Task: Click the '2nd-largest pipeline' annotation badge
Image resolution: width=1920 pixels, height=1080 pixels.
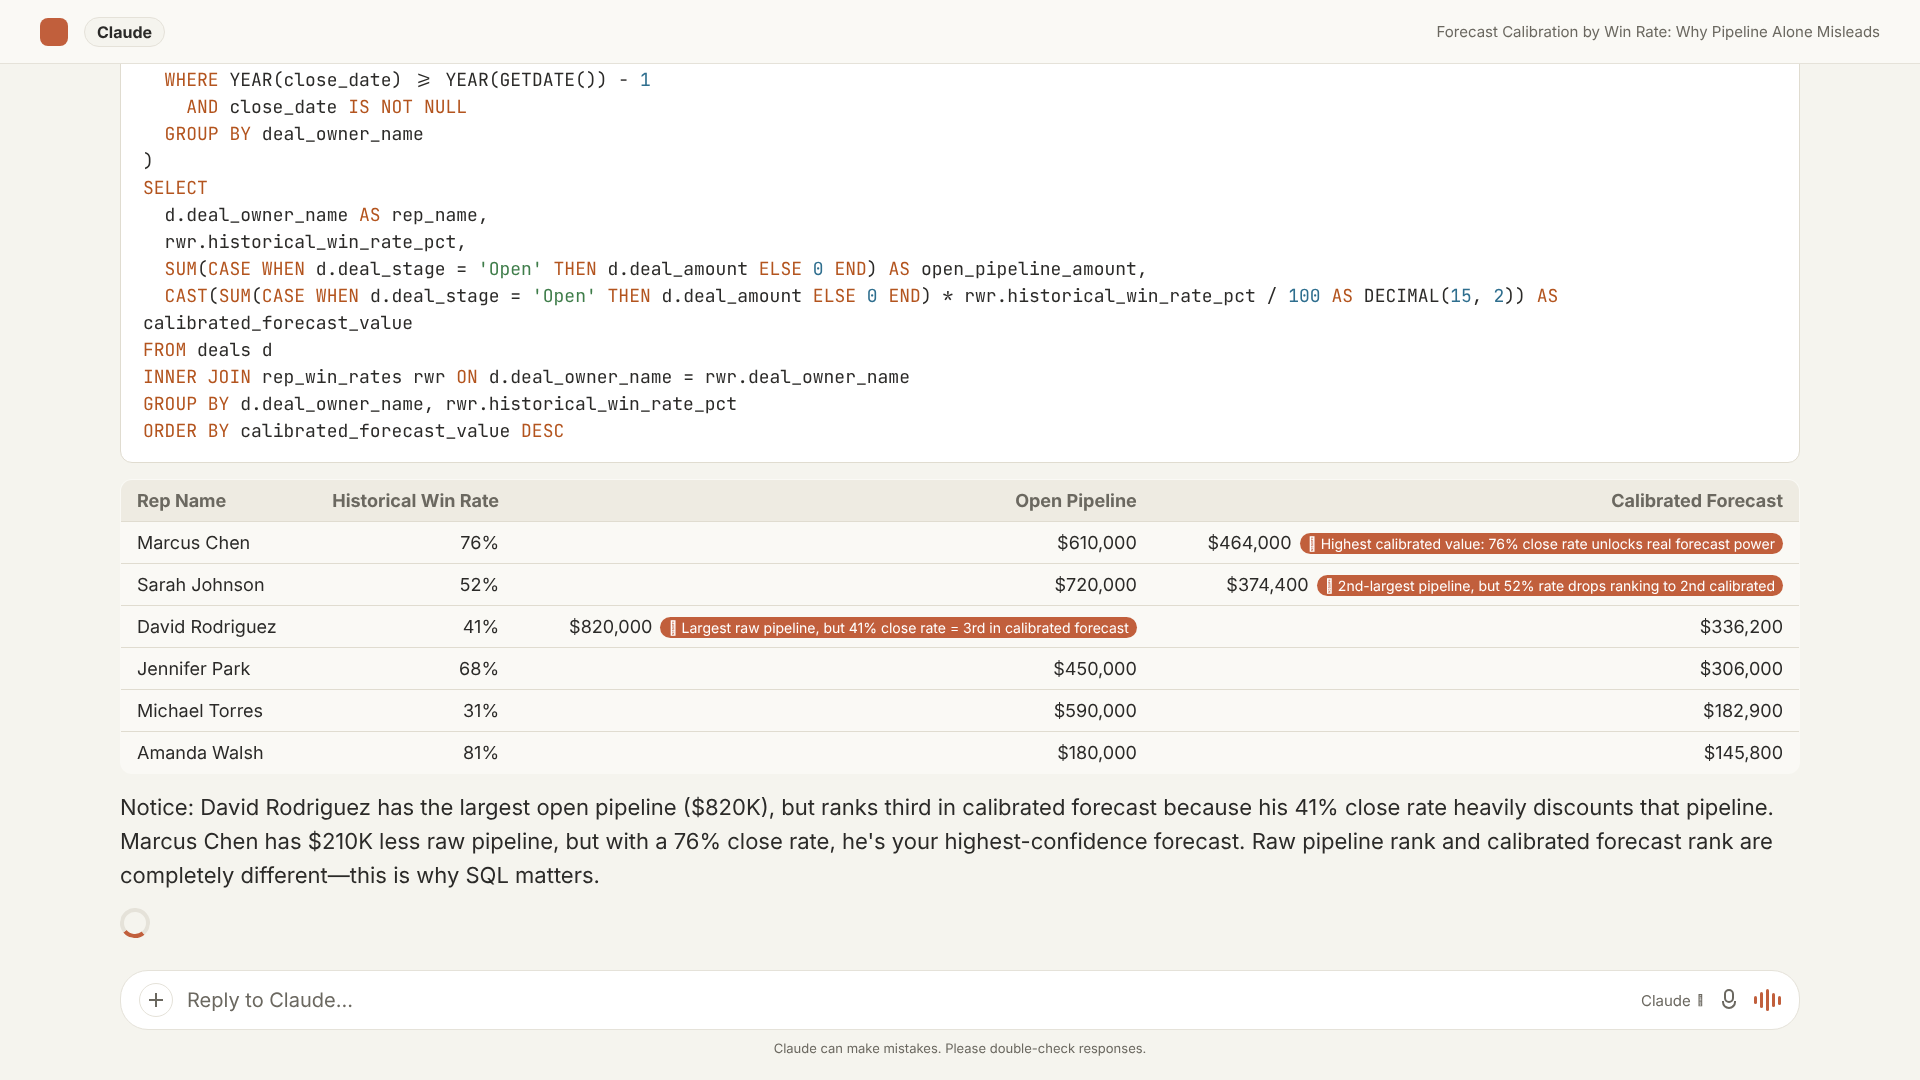Action: click(1550, 586)
